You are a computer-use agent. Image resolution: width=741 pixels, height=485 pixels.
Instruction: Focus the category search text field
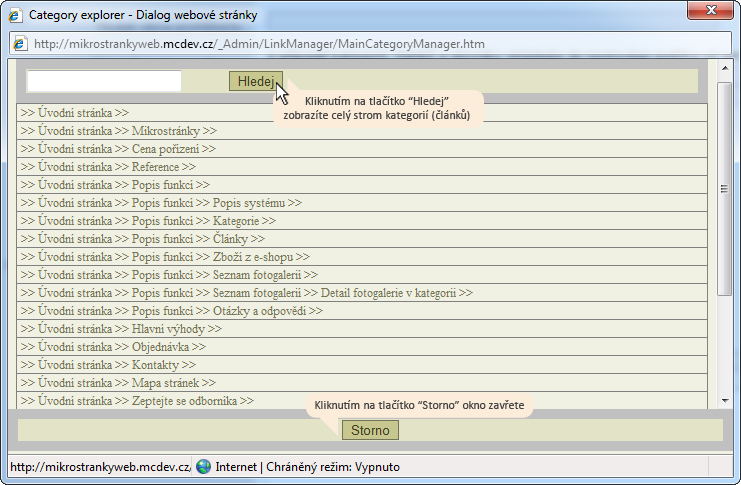pos(104,81)
